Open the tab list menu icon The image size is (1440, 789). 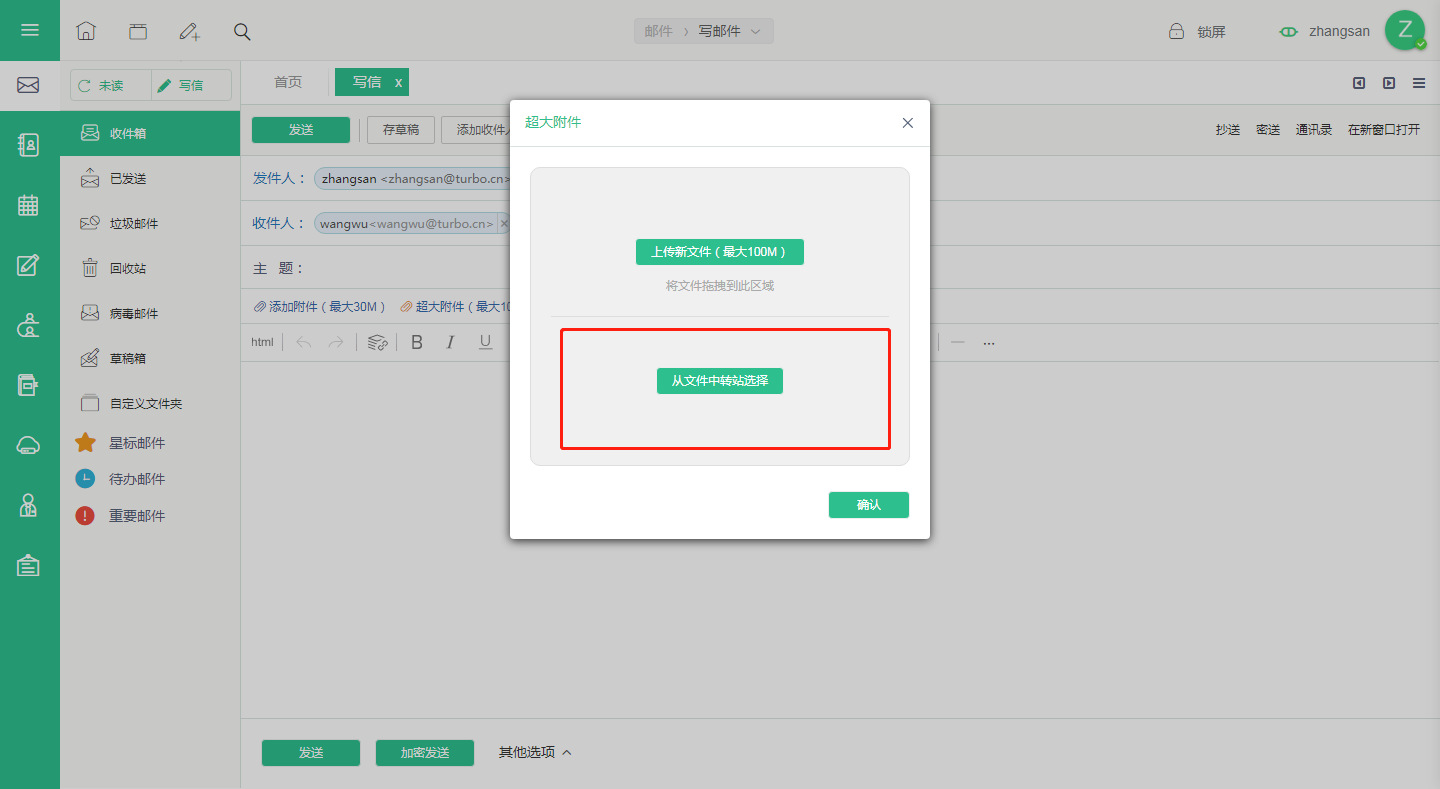[1419, 83]
